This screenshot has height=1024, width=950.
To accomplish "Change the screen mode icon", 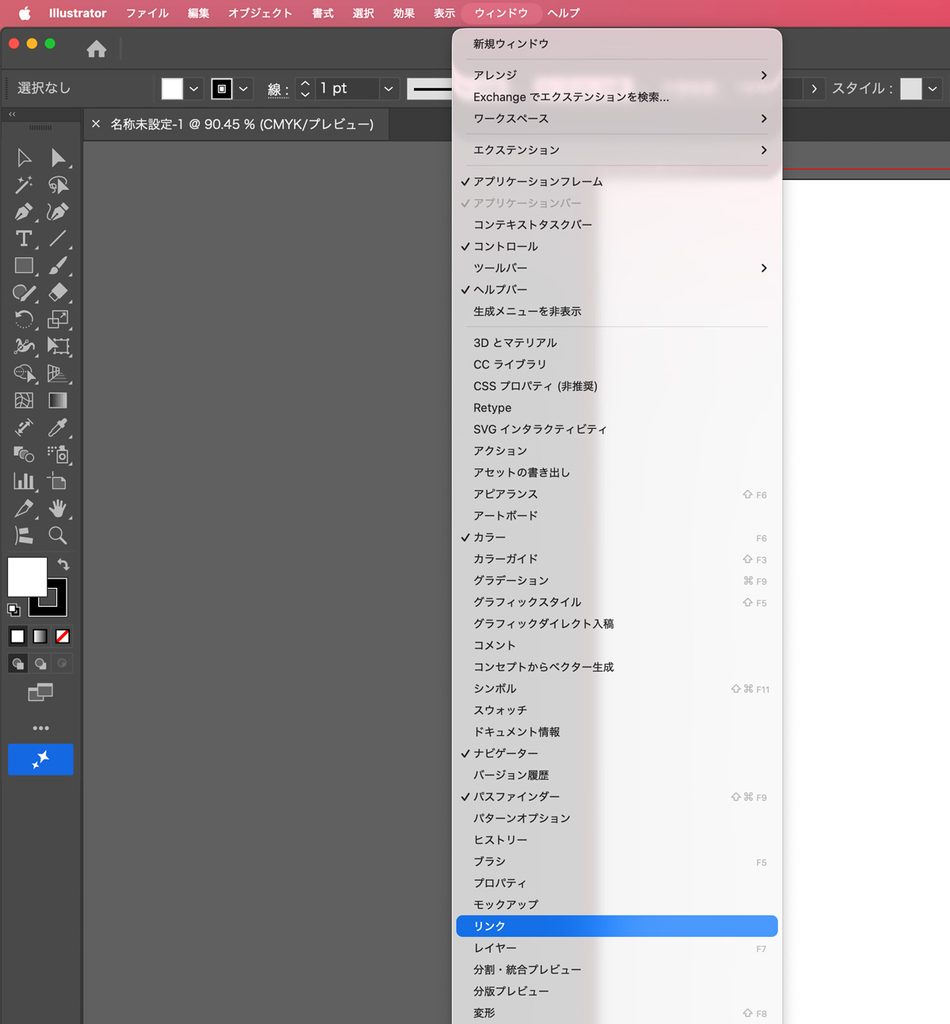I will [40, 692].
